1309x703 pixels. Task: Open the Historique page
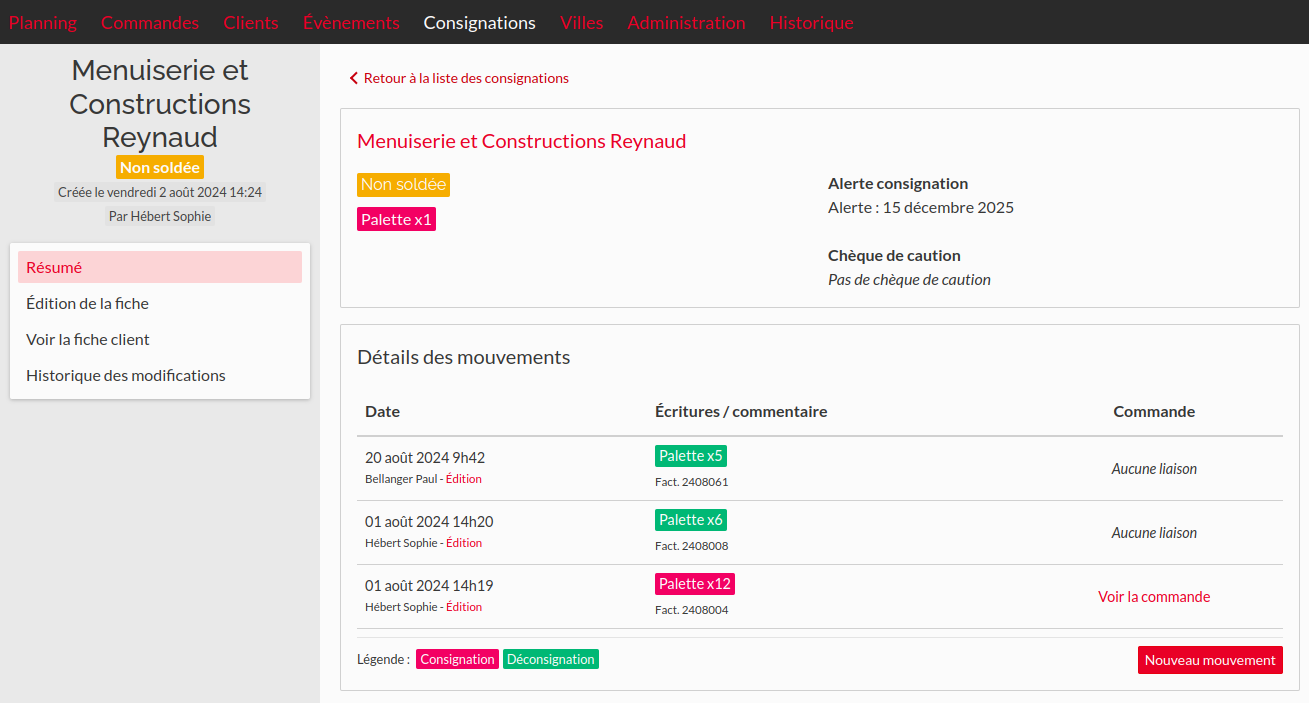(x=811, y=22)
